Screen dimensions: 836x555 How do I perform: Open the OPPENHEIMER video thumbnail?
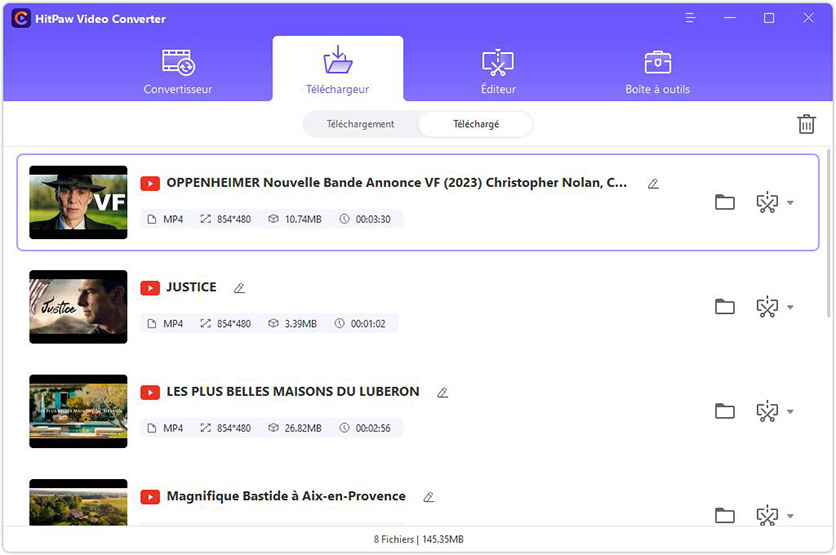tap(78, 202)
